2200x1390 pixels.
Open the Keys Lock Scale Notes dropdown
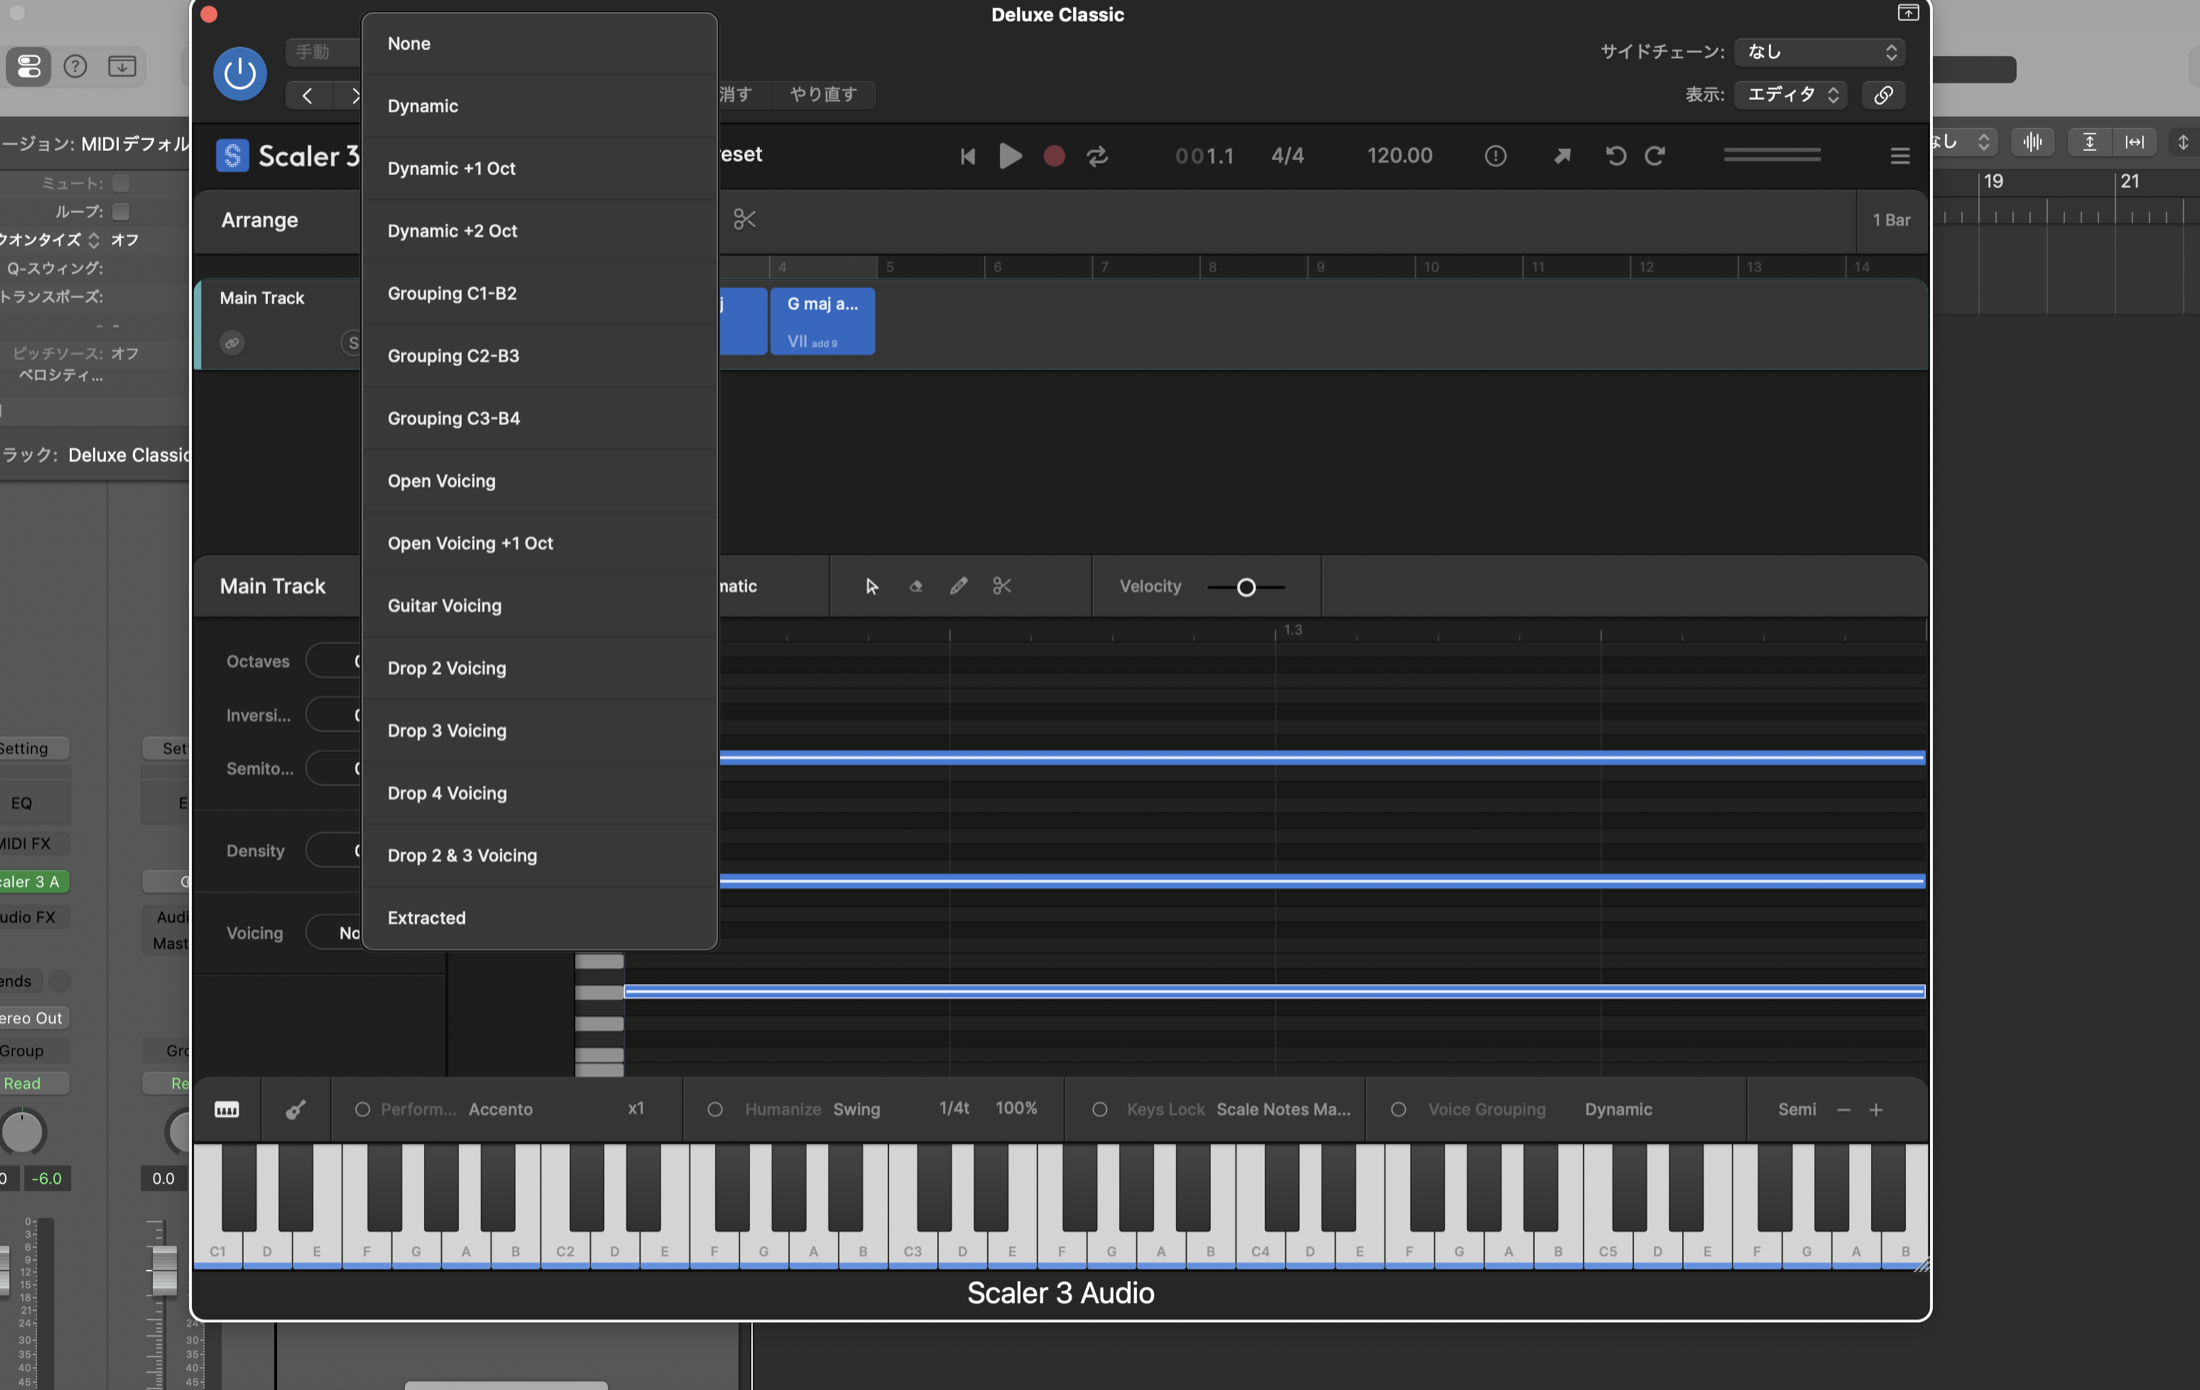coord(1283,1110)
